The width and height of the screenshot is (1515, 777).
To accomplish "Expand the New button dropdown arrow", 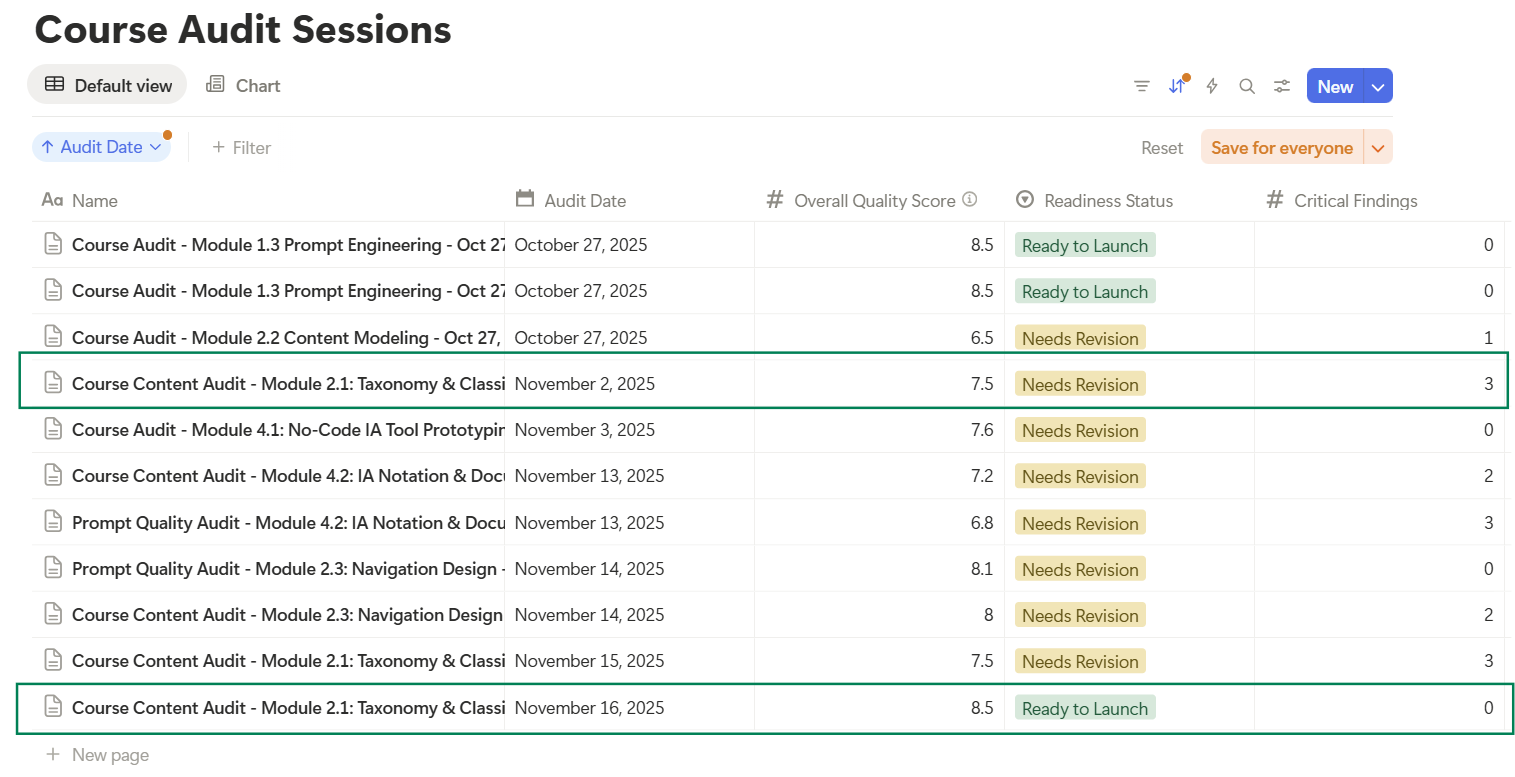I will click(1378, 87).
